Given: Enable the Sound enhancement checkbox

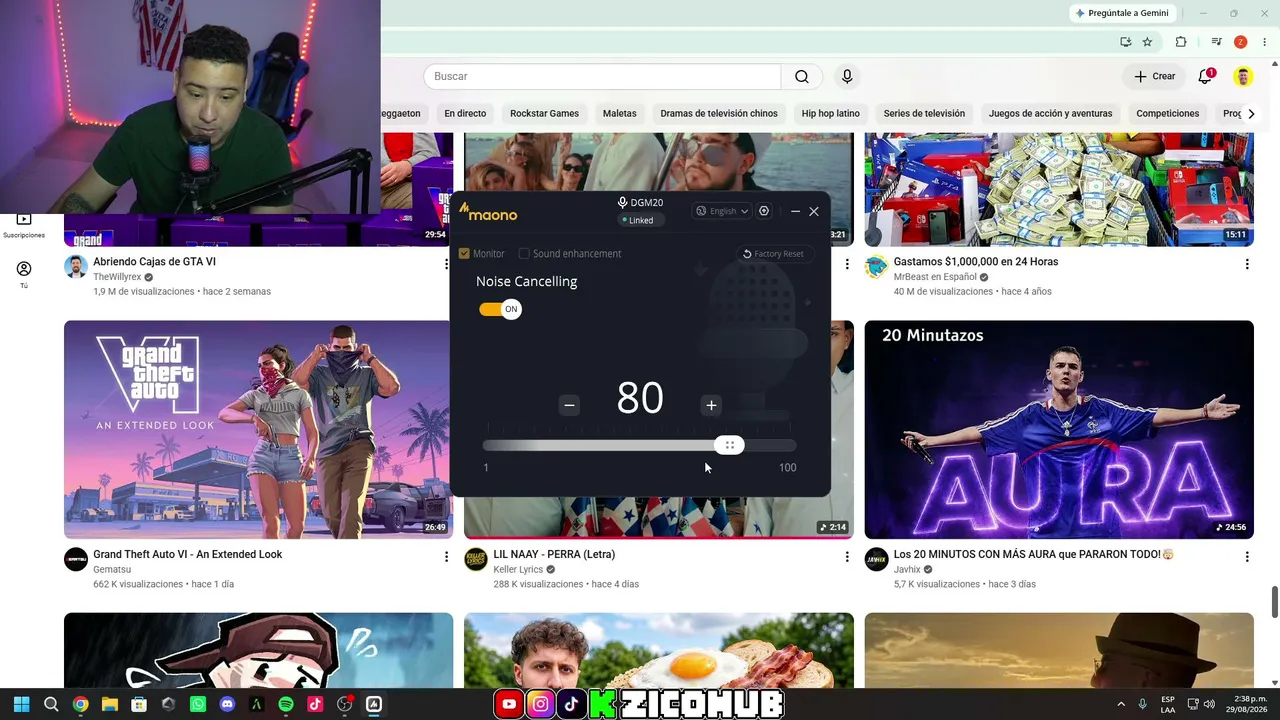Looking at the screenshot, I should [x=524, y=254].
